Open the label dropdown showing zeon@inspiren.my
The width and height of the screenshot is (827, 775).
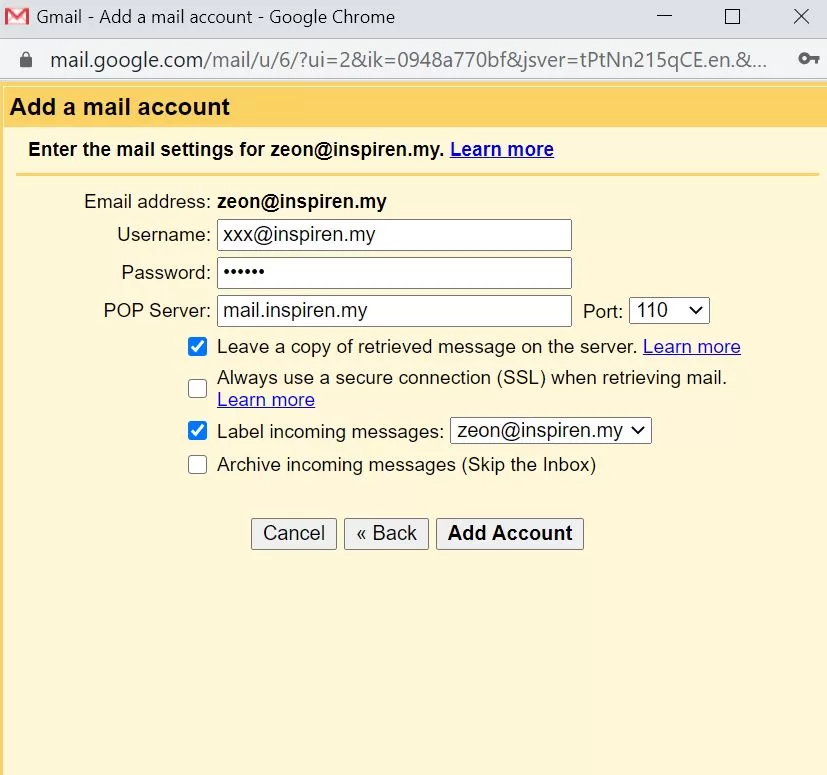[x=551, y=430]
